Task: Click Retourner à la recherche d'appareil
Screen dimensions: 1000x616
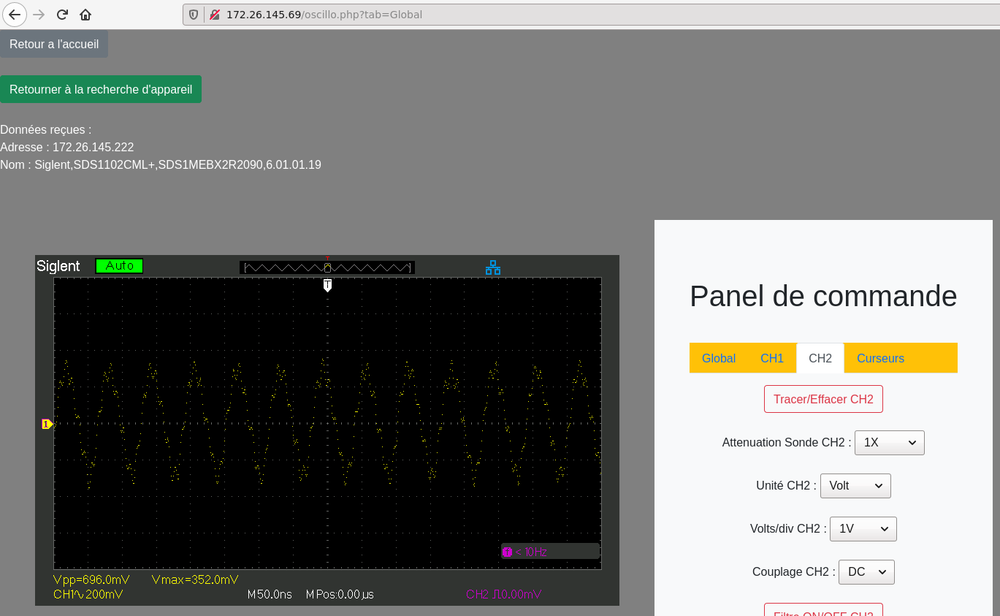Action: coord(100,89)
